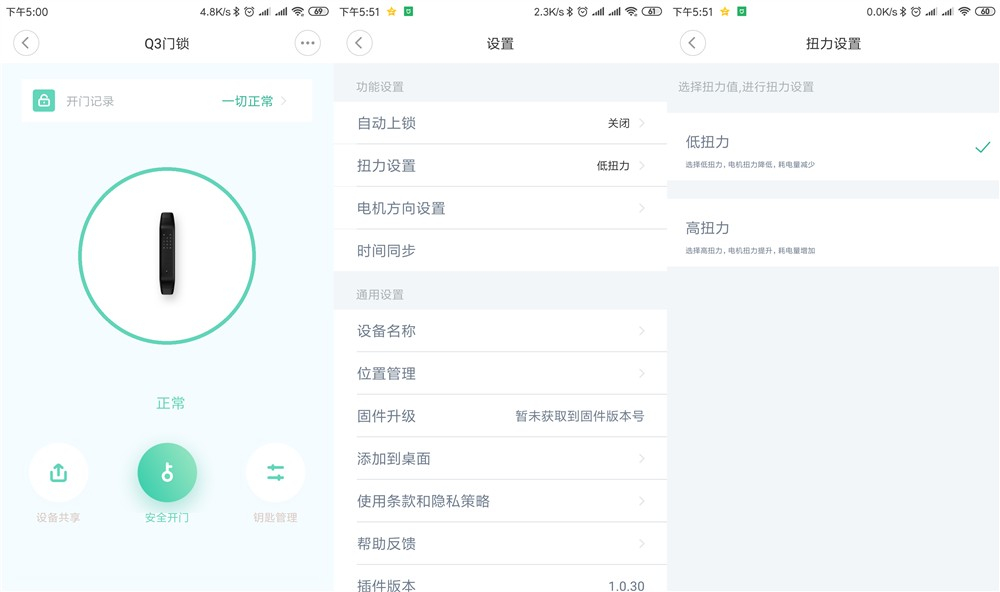
Task: Open 使用条款和隐私策略 terms page
Action: 500,501
